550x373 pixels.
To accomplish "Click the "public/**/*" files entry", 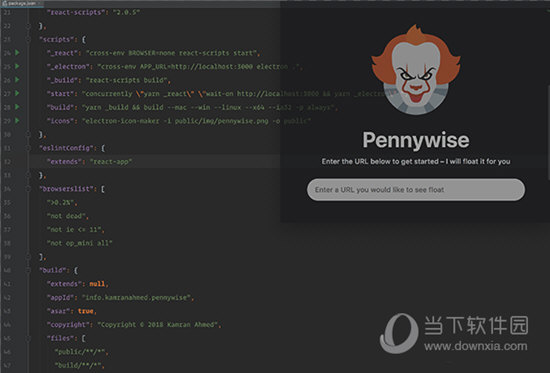I will click(80, 352).
